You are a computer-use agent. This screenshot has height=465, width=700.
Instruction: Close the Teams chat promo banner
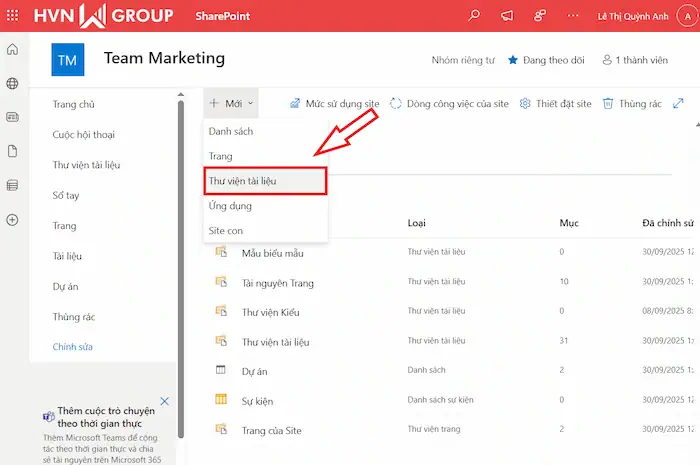[x=165, y=402]
